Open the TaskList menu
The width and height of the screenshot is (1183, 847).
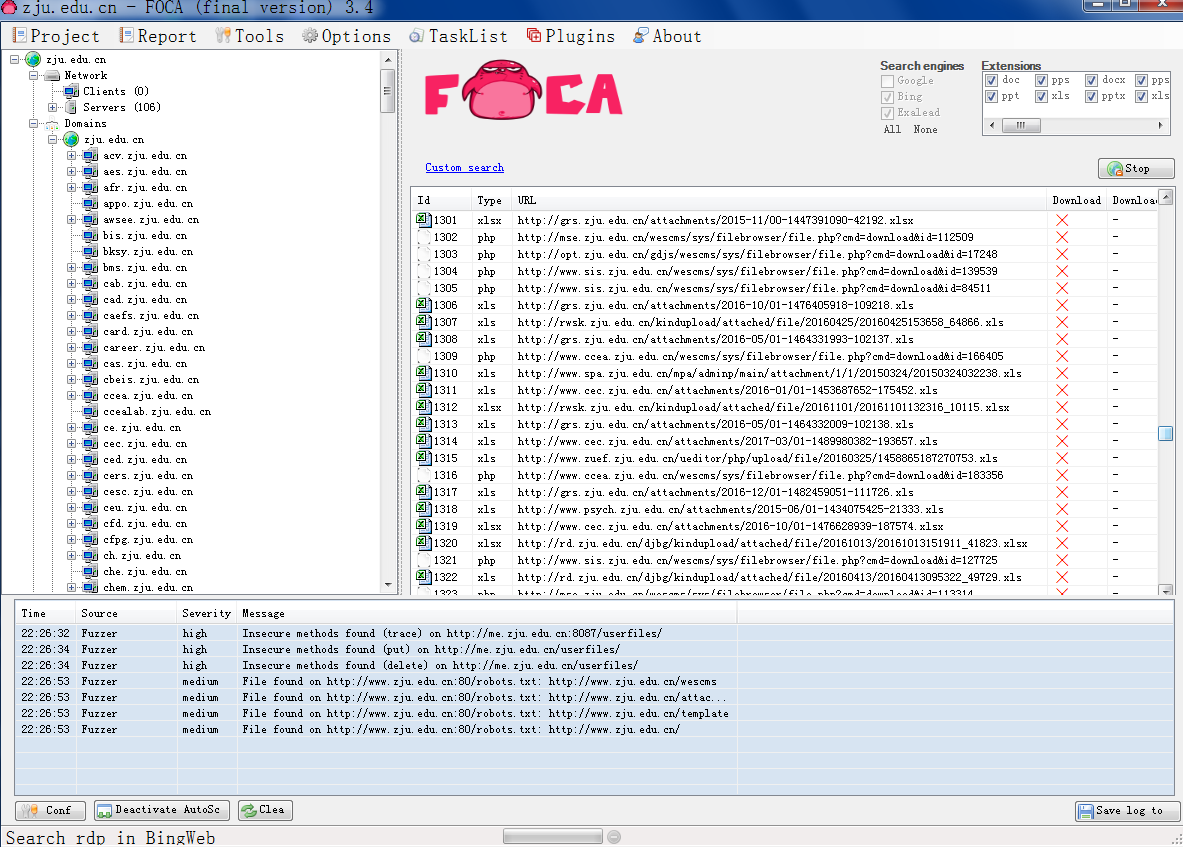tap(459, 36)
